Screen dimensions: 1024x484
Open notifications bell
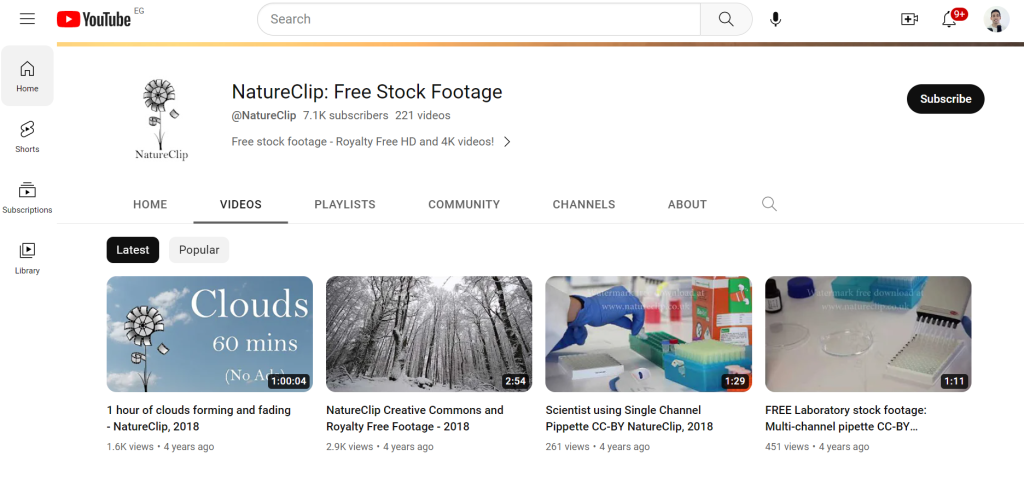(x=950, y=19)
